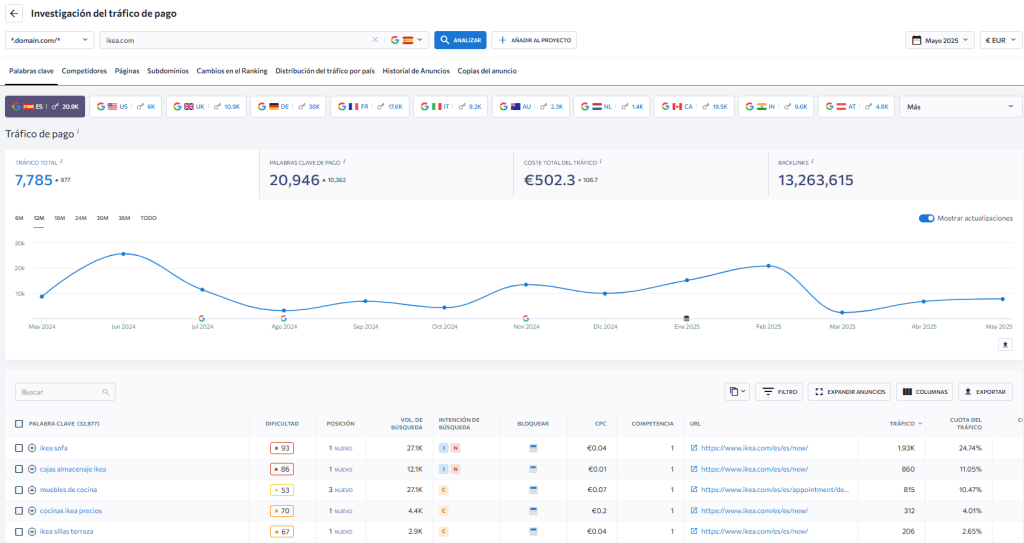The height and width of the screenshot is (543, 1024).
Task: Click add icon beside cajas almacenaje ikea
Action: pos(32,469)
